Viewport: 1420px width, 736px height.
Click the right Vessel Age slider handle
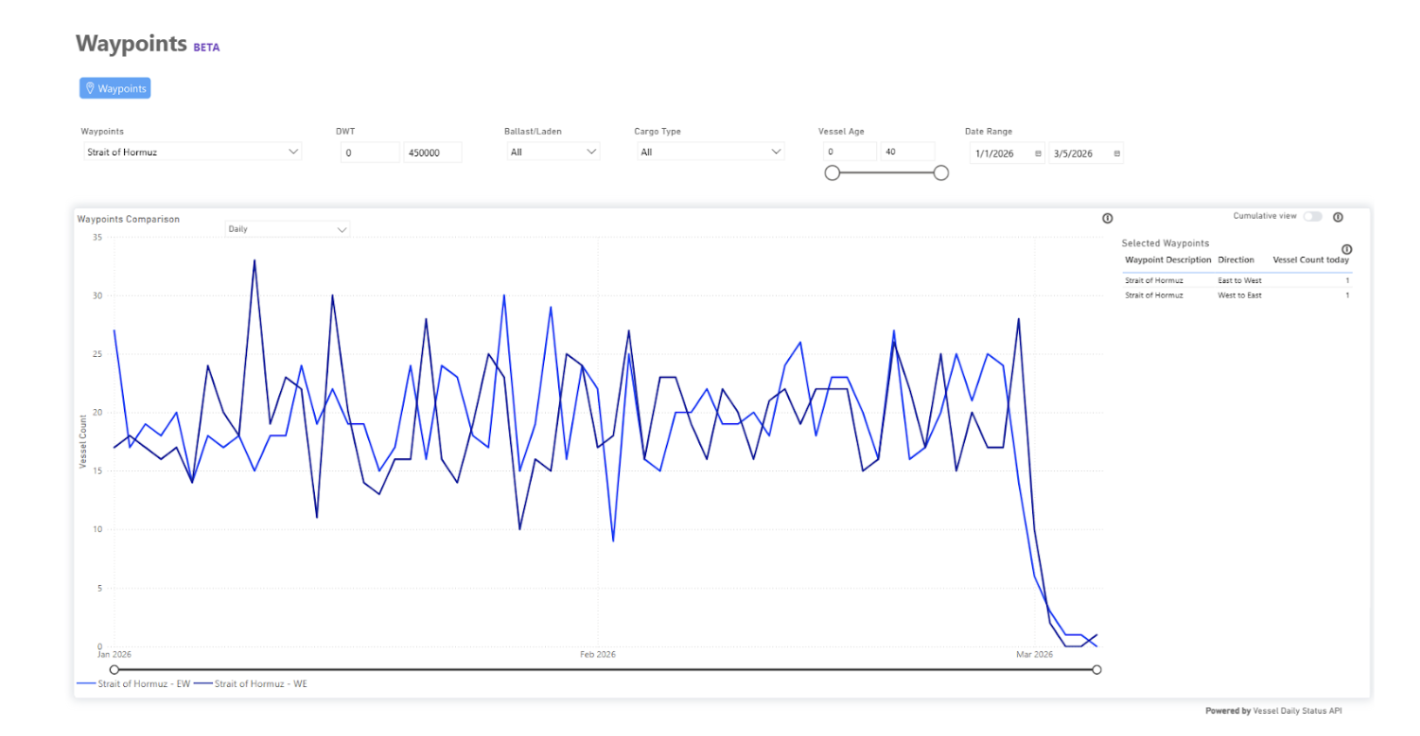pyautogui.click(x=940, y=173)
